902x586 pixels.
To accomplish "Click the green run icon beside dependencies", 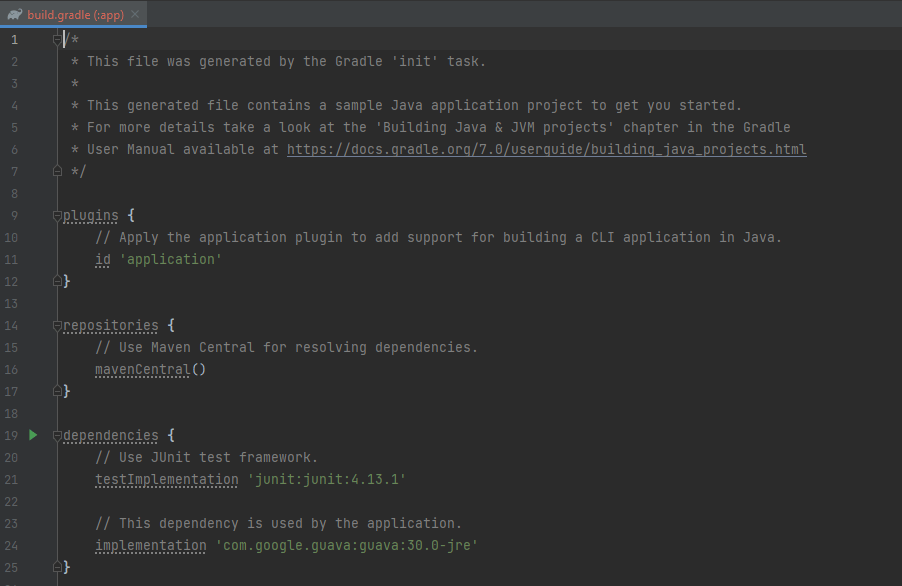I will (x=33, y=435).
